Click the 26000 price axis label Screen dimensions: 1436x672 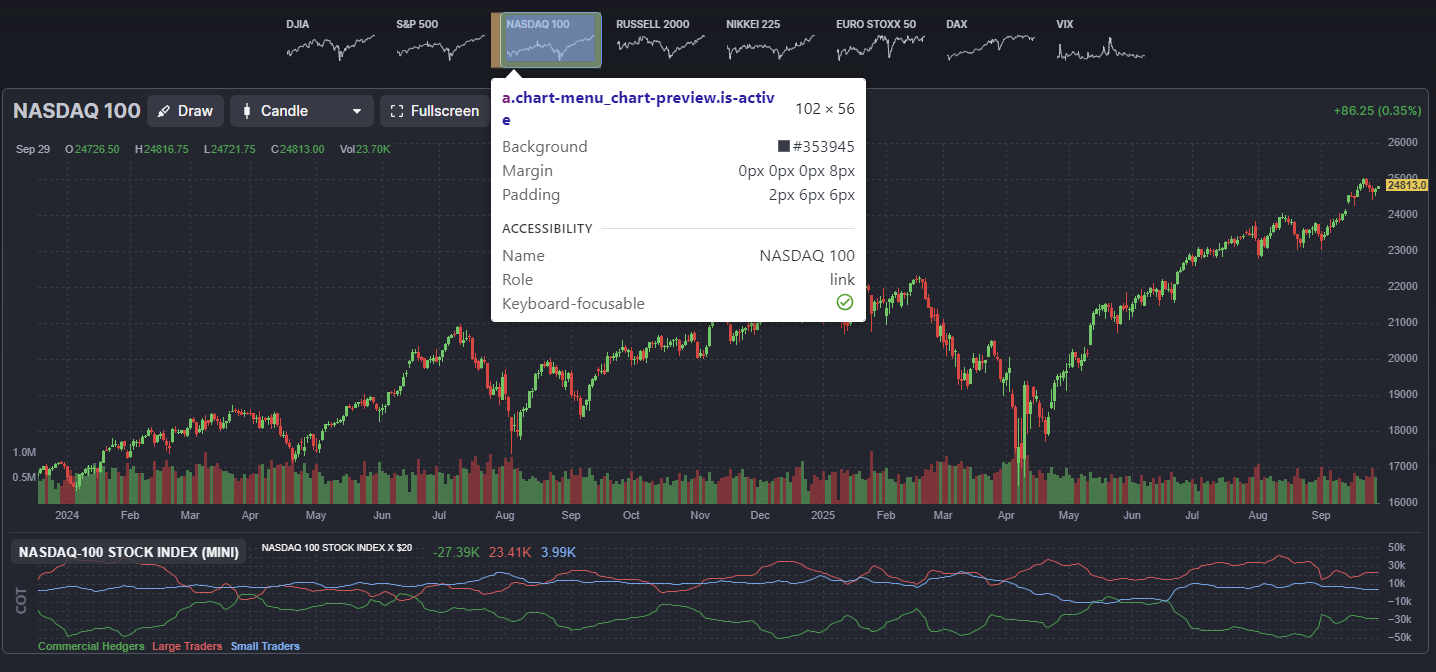point(1404,142)
